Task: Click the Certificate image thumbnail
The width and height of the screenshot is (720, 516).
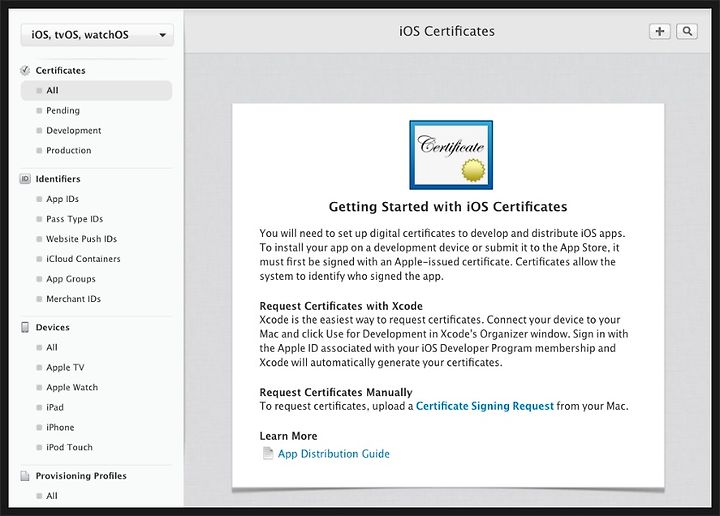Action: pyautogui.click(x=451, y=155)
